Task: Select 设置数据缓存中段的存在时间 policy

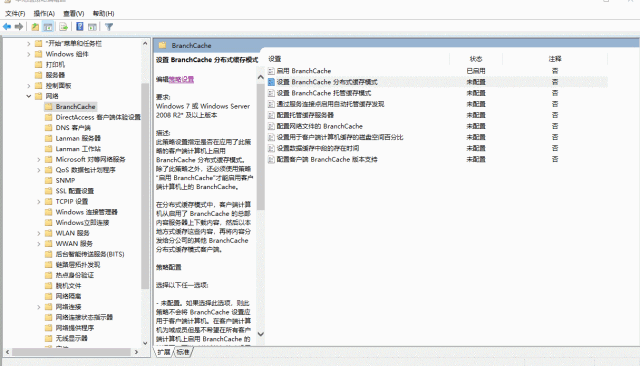Action: (318, 148)
